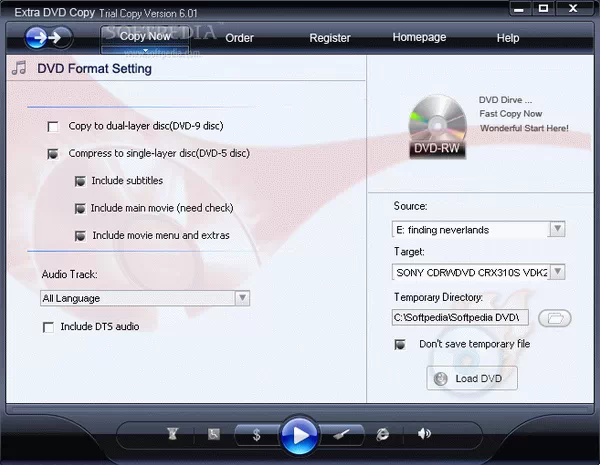Toggle Include movie menu and extras
This screenshot has height=465, width=600.
click(x=80, y=236)
